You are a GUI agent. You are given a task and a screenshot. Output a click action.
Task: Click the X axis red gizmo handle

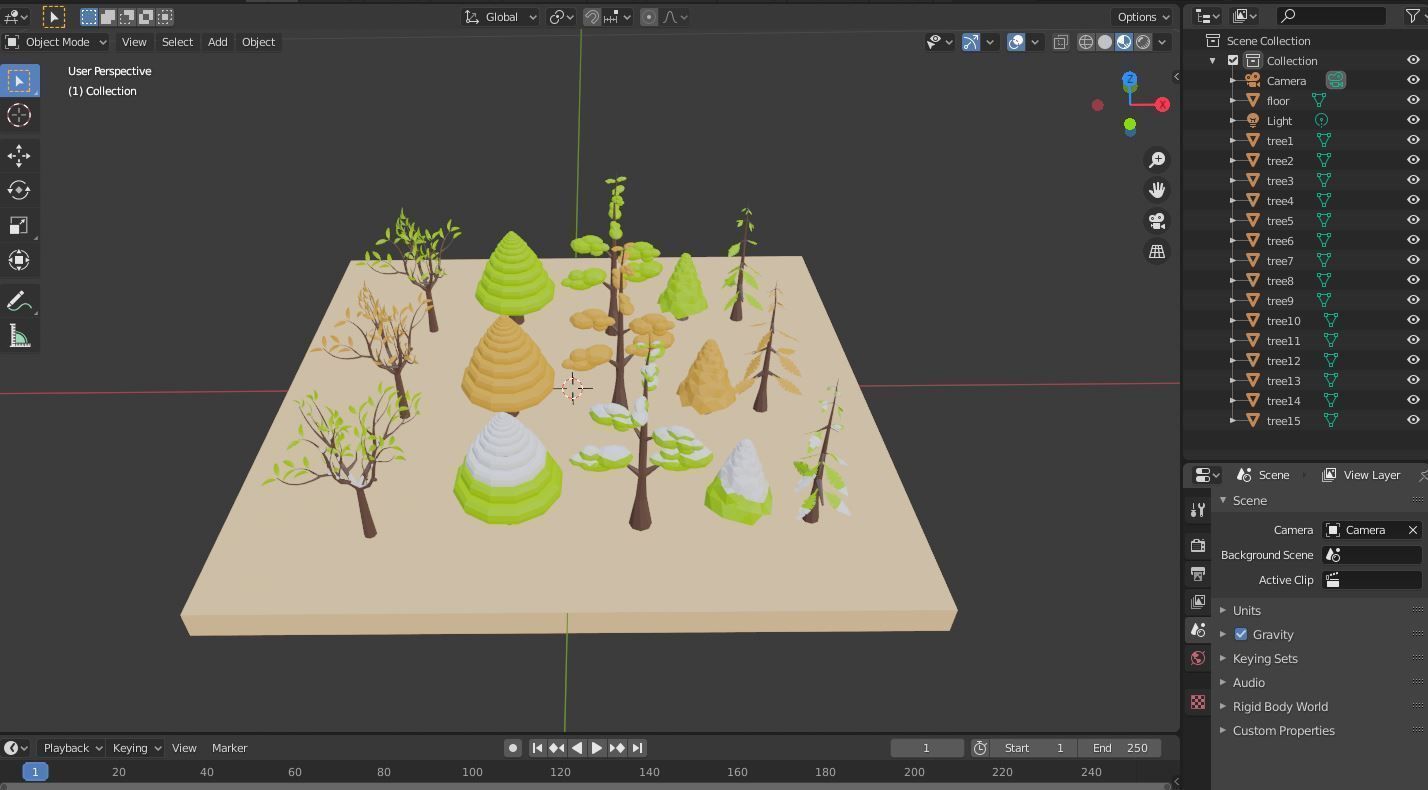tap(1162, 104)
